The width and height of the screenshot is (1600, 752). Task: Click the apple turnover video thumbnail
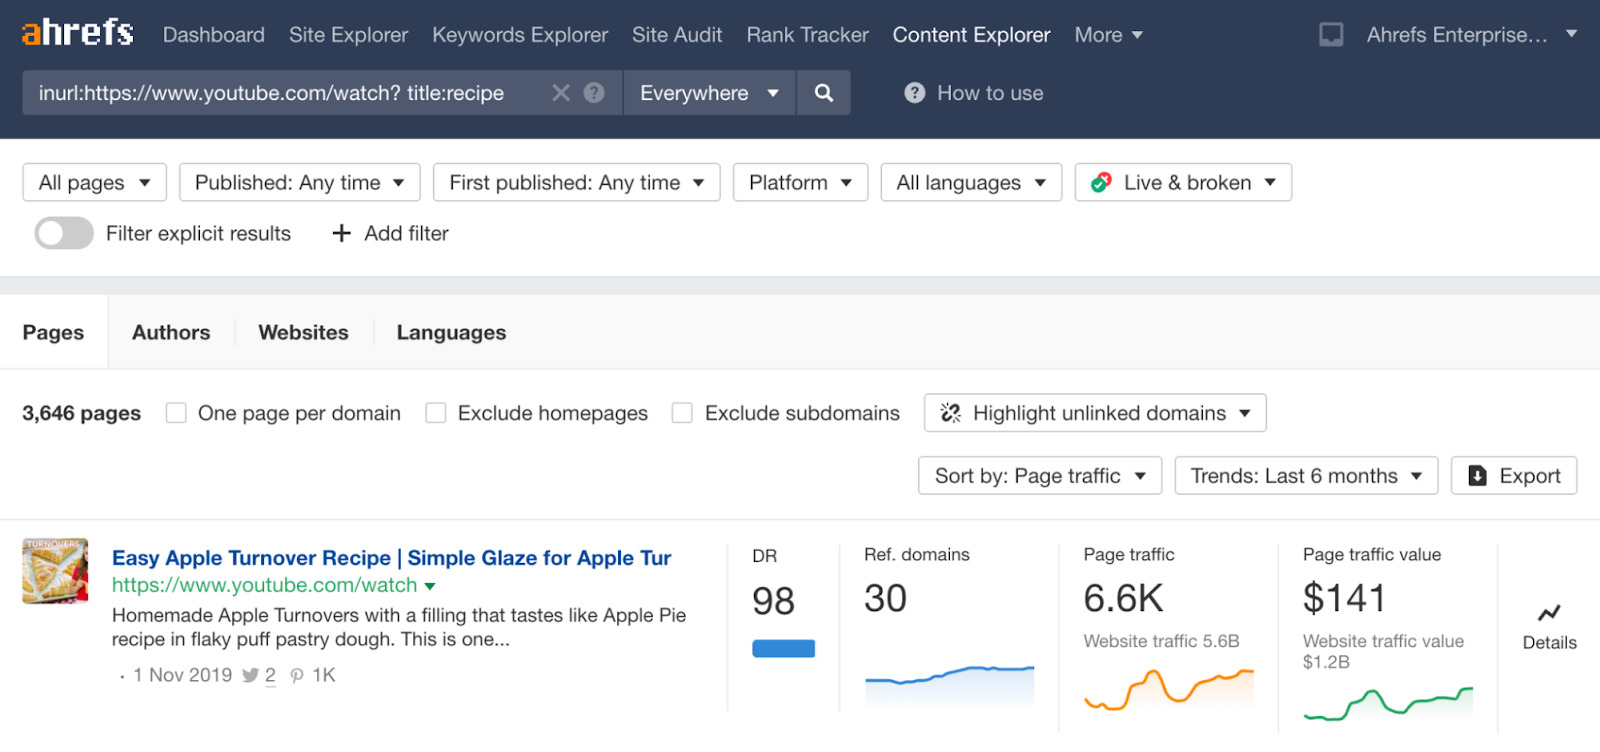(x=55, y=571)
